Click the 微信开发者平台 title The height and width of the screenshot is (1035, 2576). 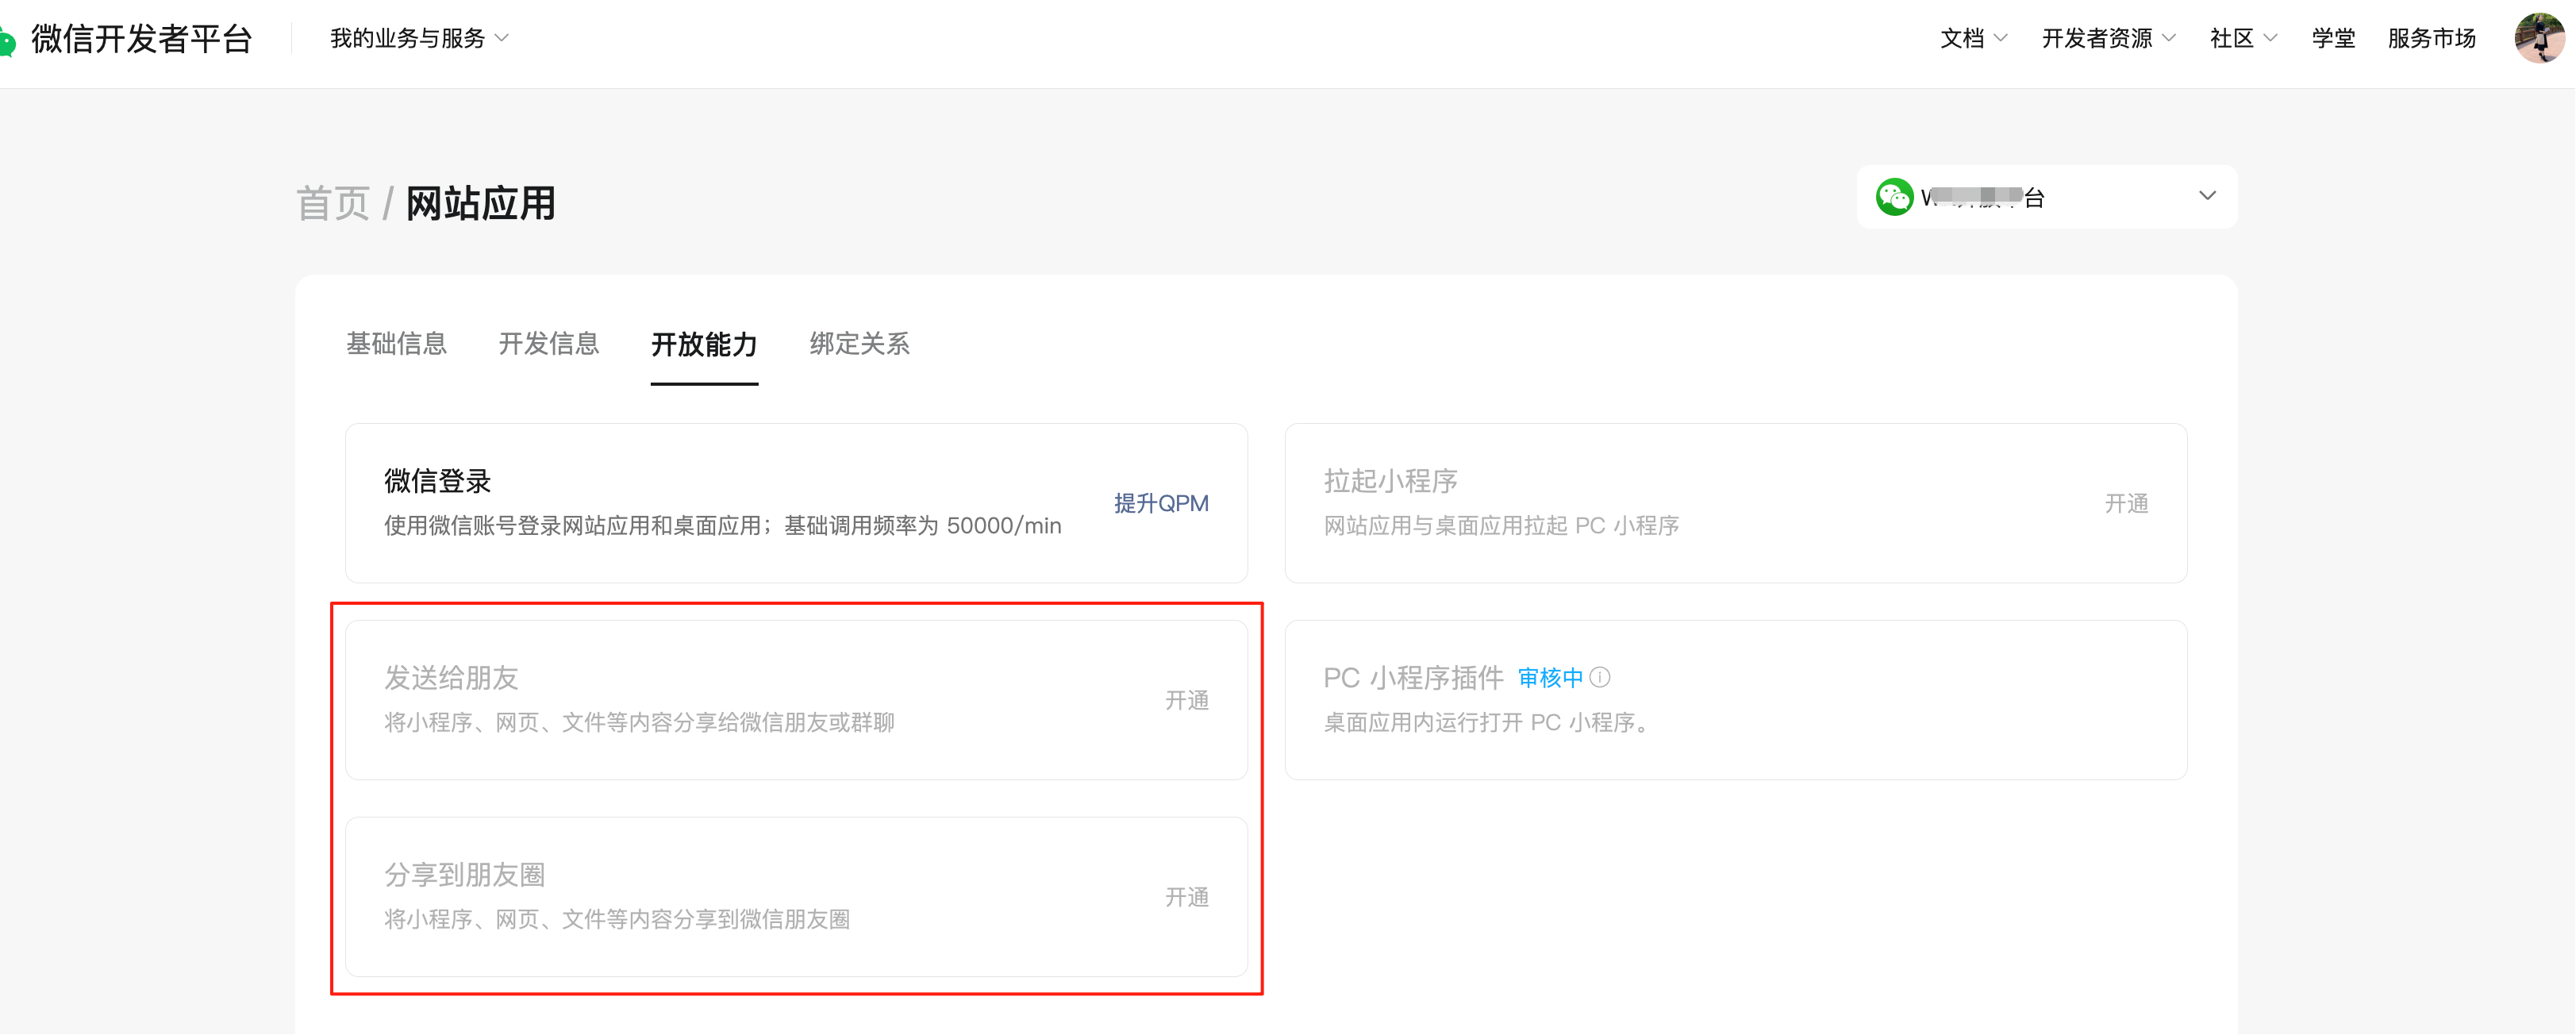coord(141,38)
